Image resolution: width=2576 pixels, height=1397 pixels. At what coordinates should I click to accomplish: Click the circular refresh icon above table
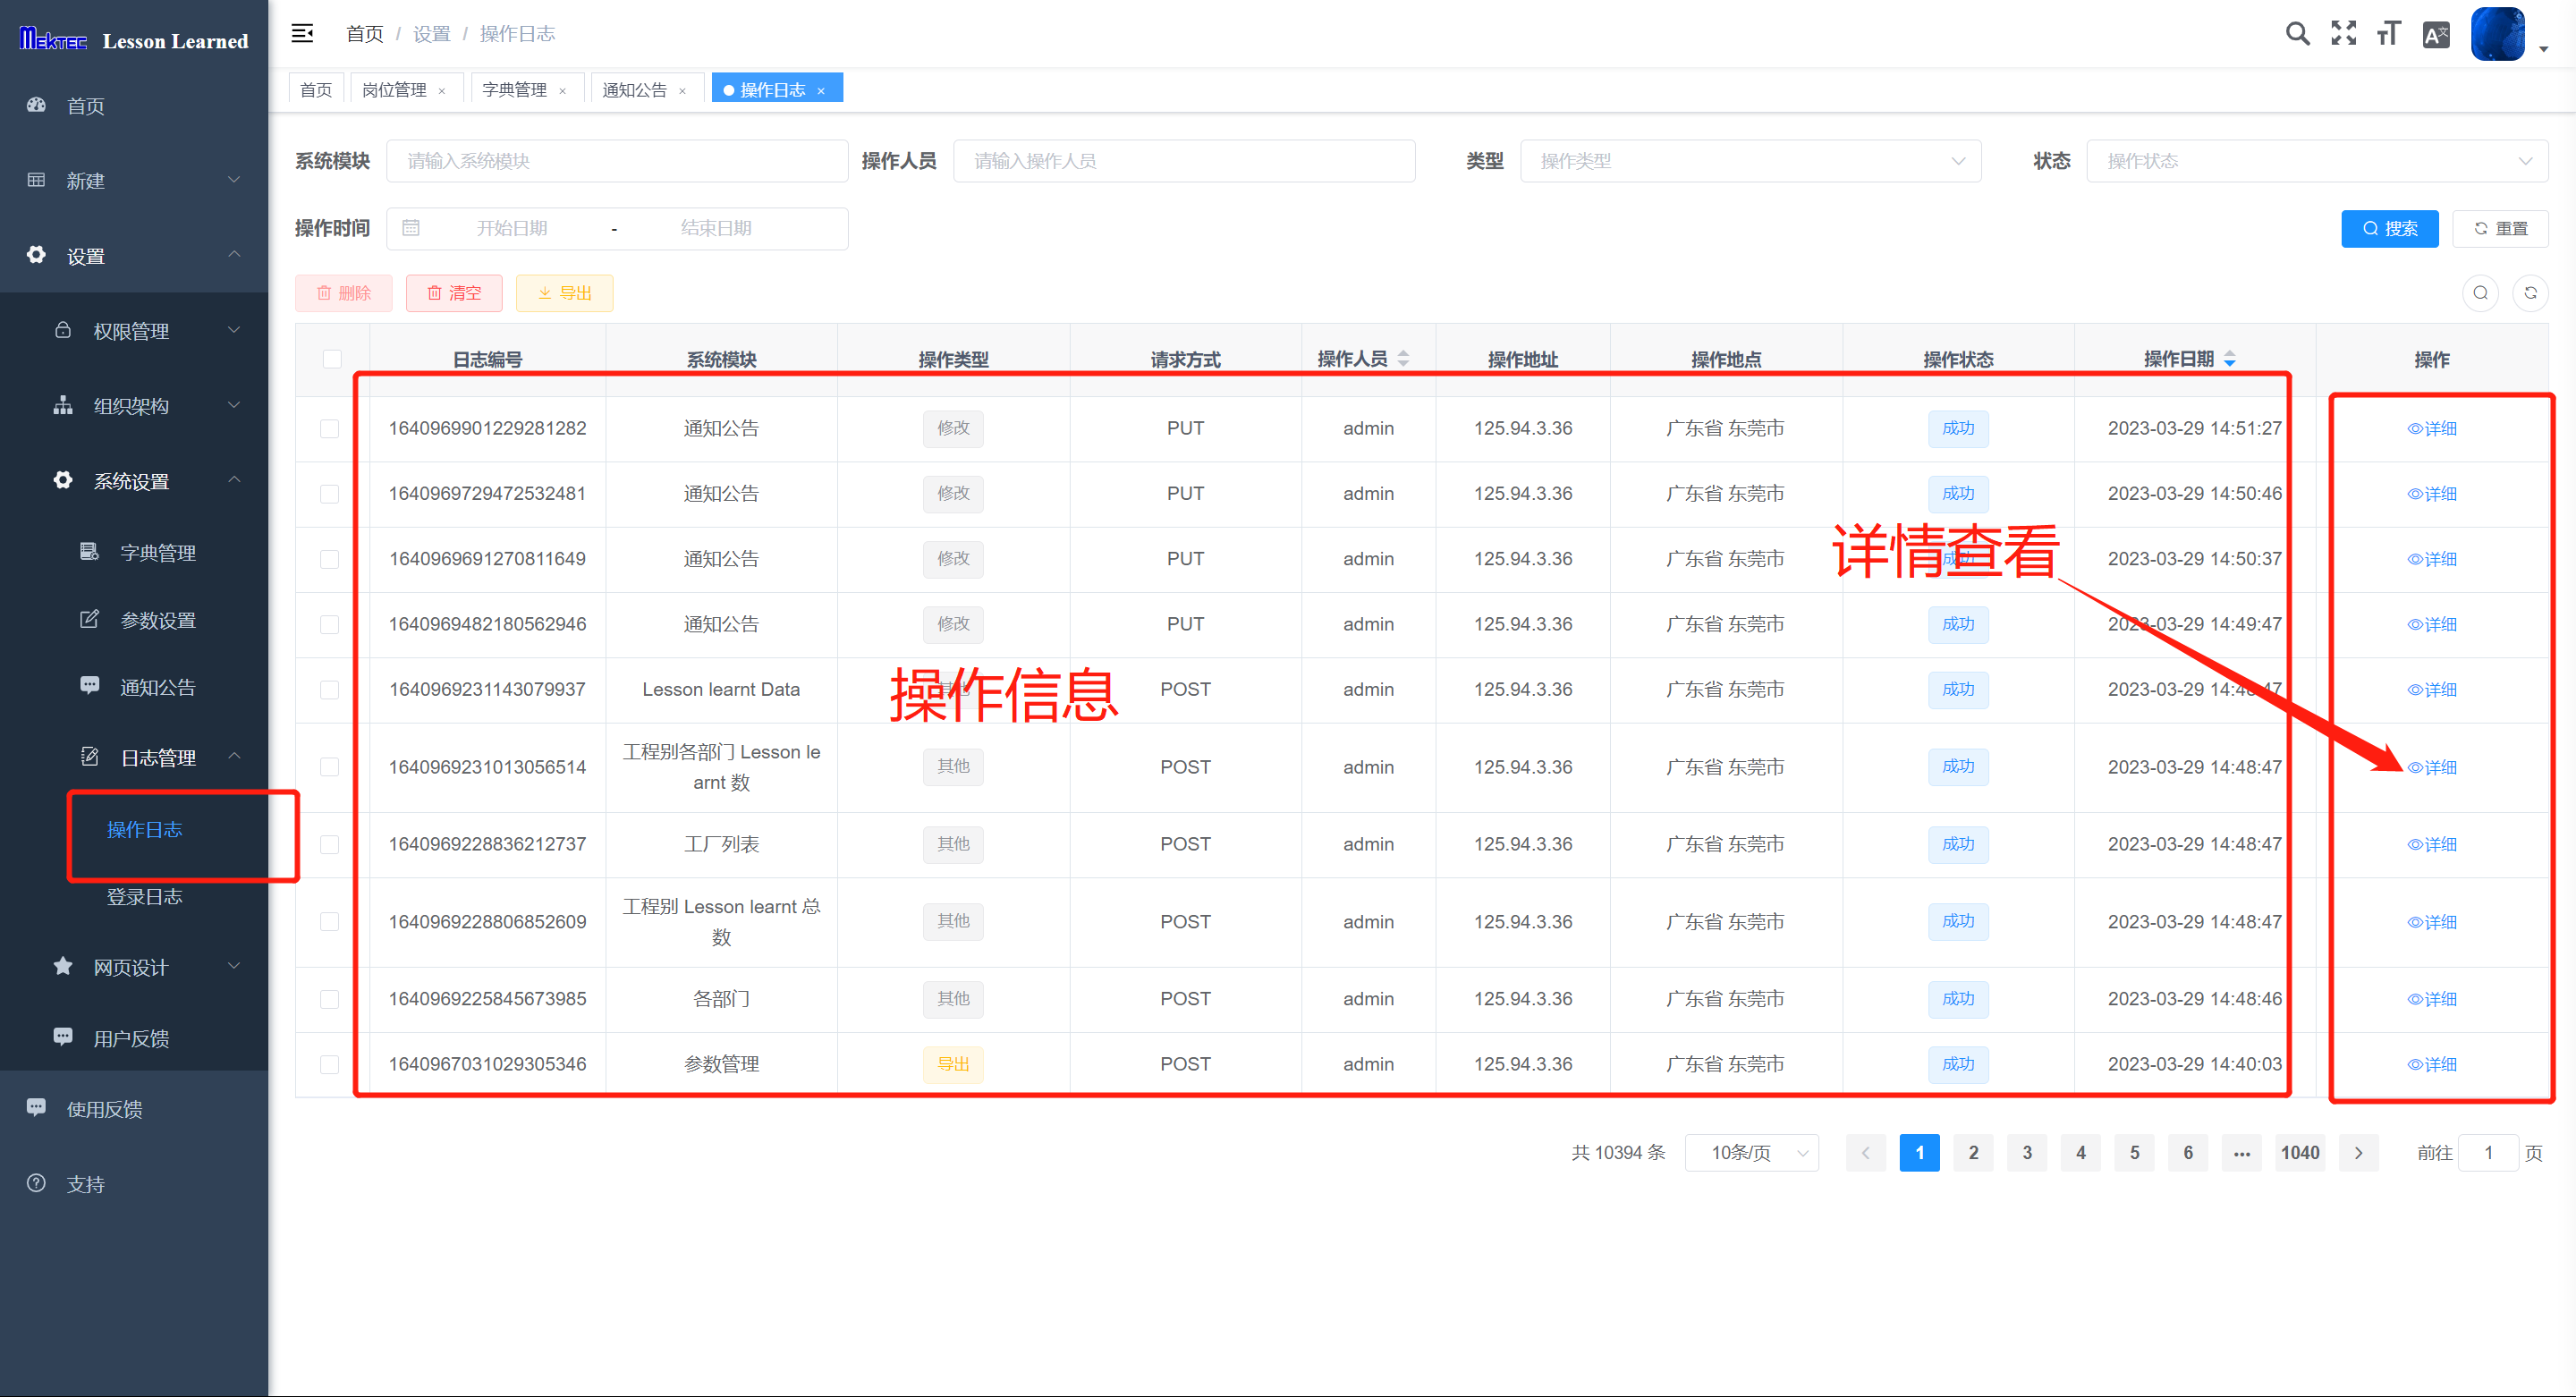coord(2530,293)
